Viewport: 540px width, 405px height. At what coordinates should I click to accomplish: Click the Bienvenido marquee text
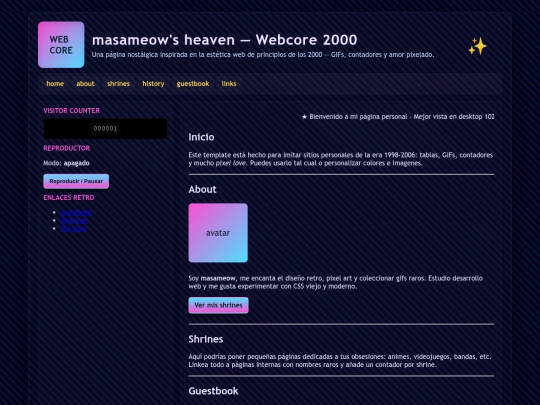398,117
